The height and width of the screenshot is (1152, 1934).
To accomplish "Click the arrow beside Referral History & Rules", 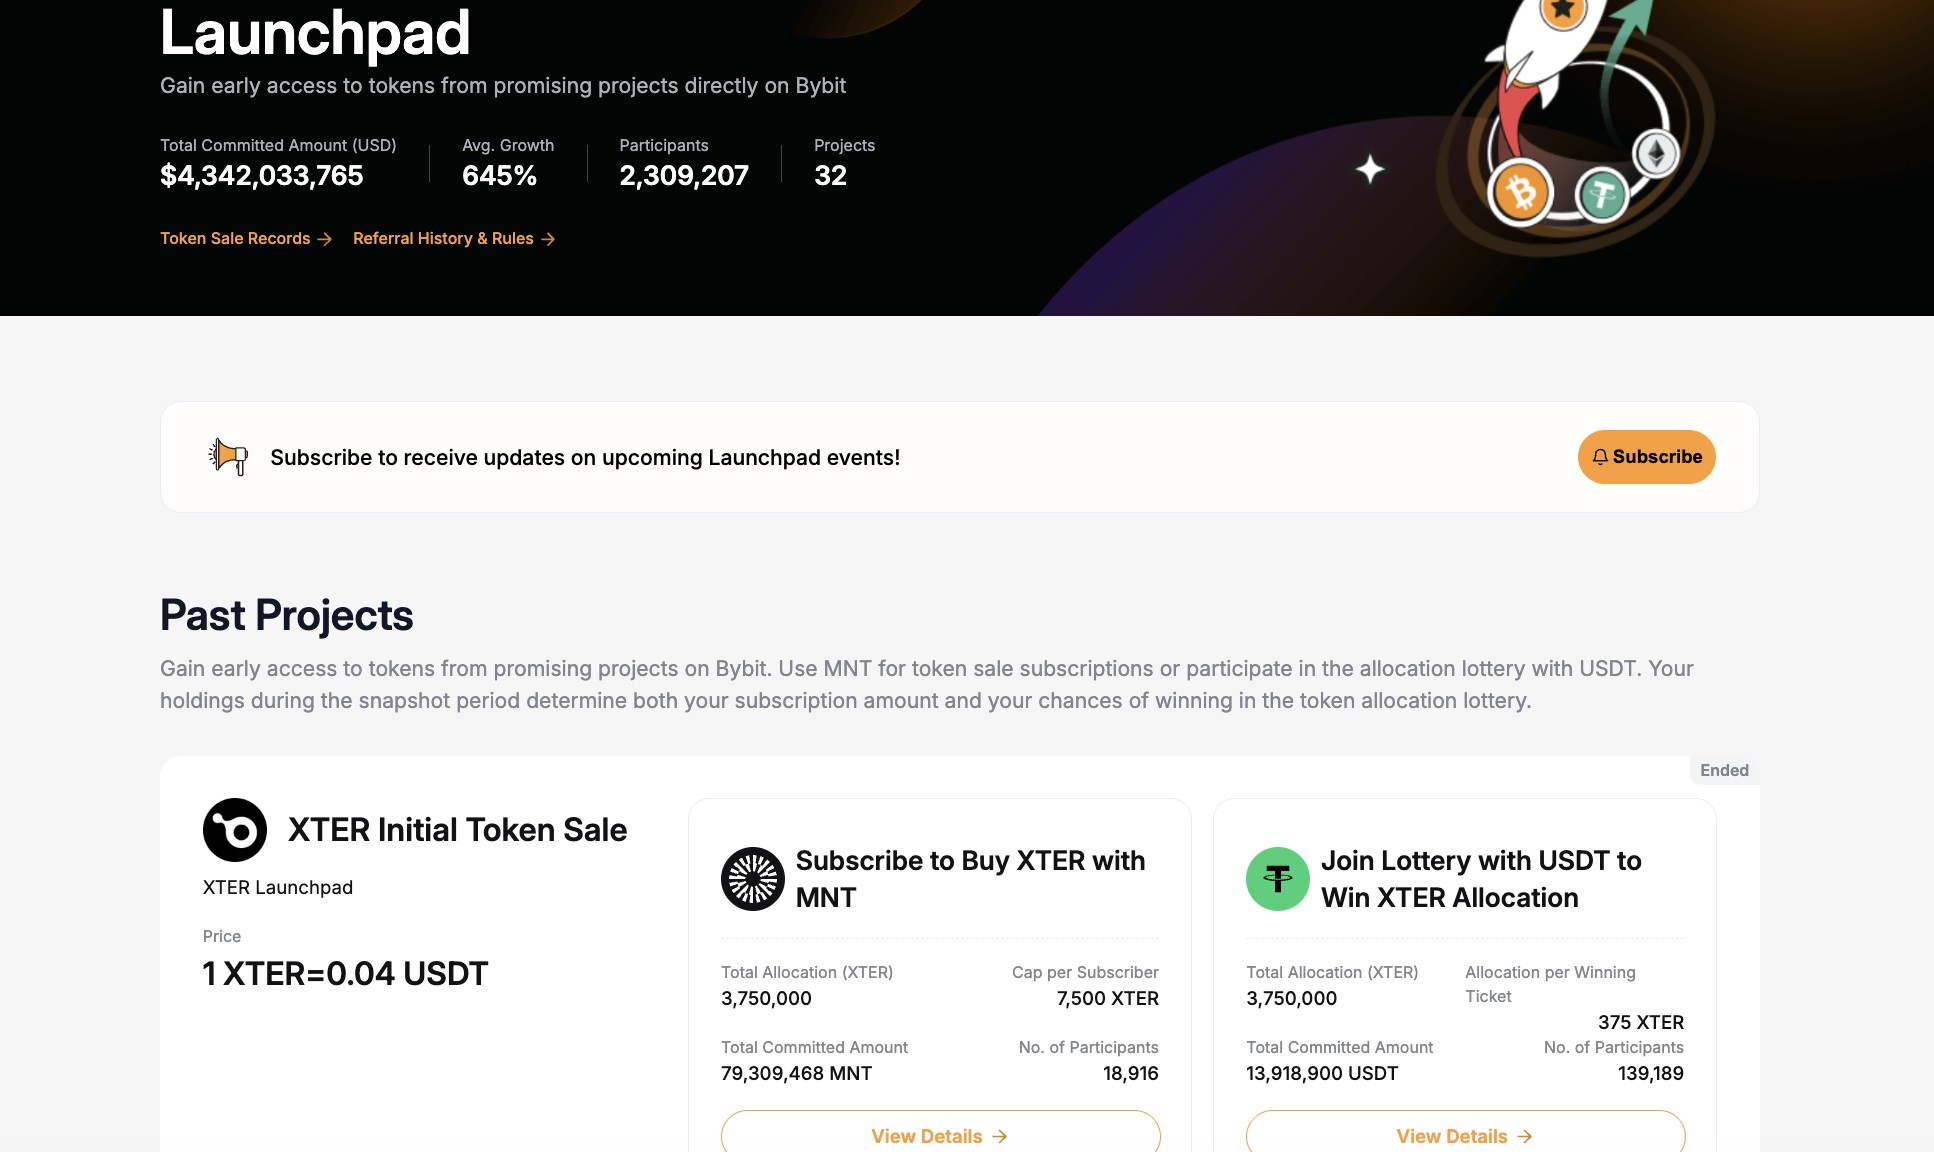I will (548, 239).
